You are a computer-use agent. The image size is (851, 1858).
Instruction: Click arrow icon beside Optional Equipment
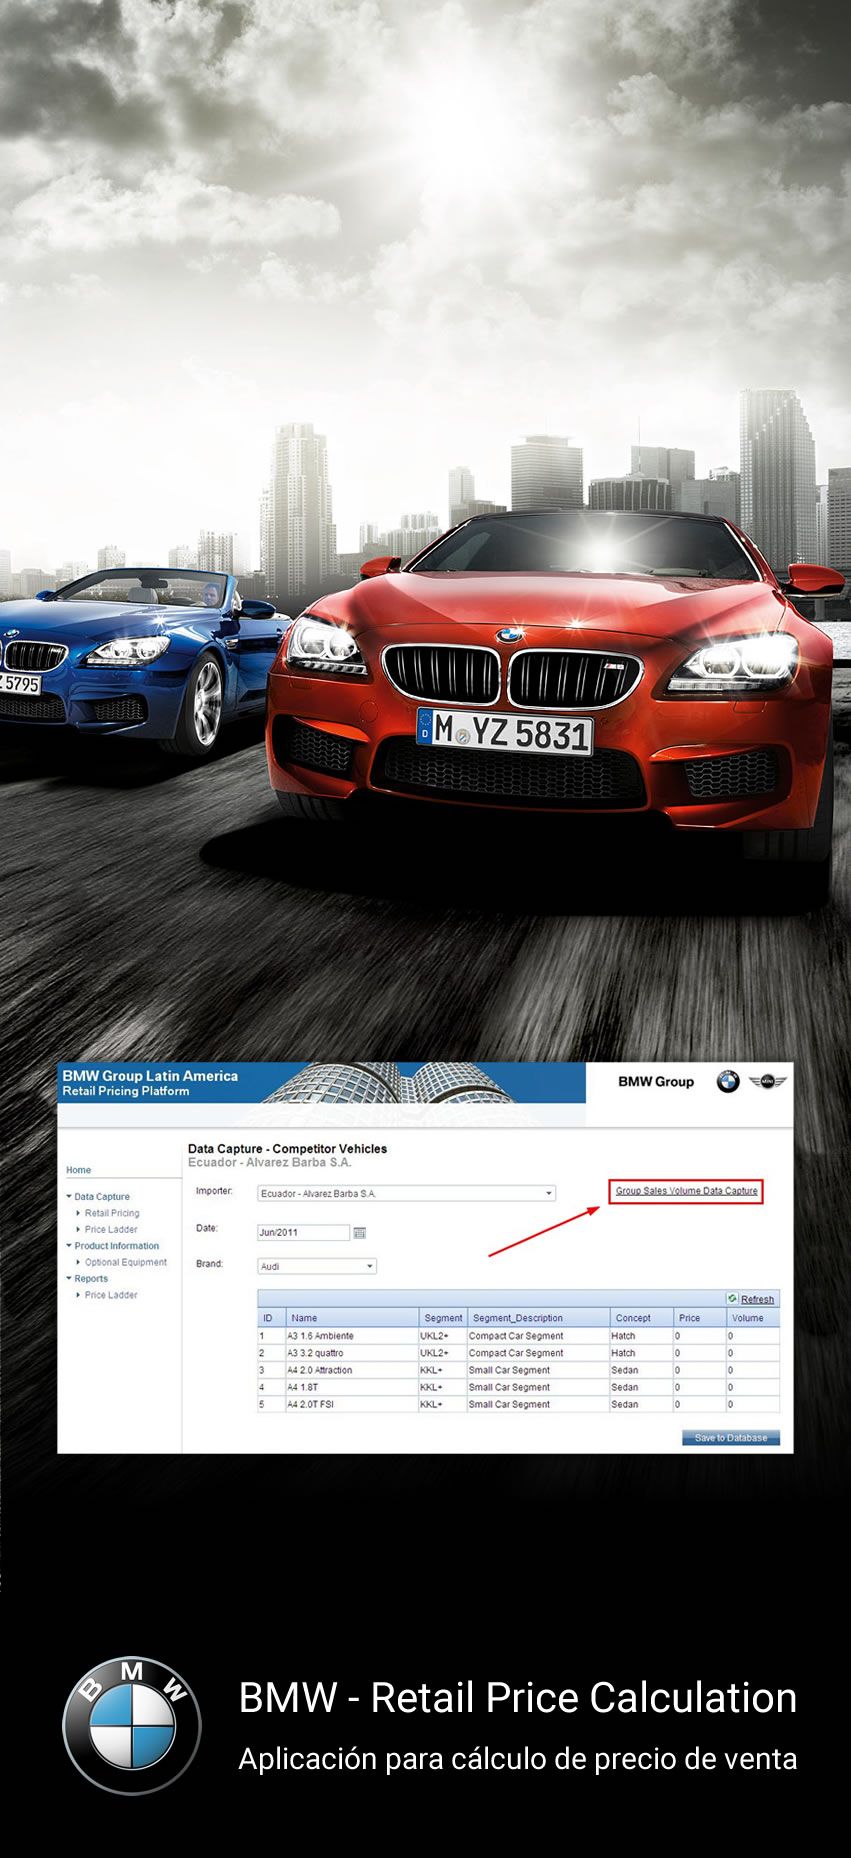78,1262
